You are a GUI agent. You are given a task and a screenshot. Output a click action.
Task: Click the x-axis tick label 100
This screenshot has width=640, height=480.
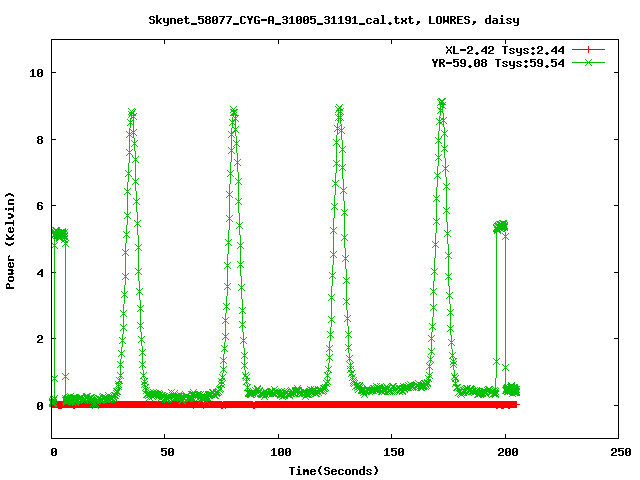[280, 452]
